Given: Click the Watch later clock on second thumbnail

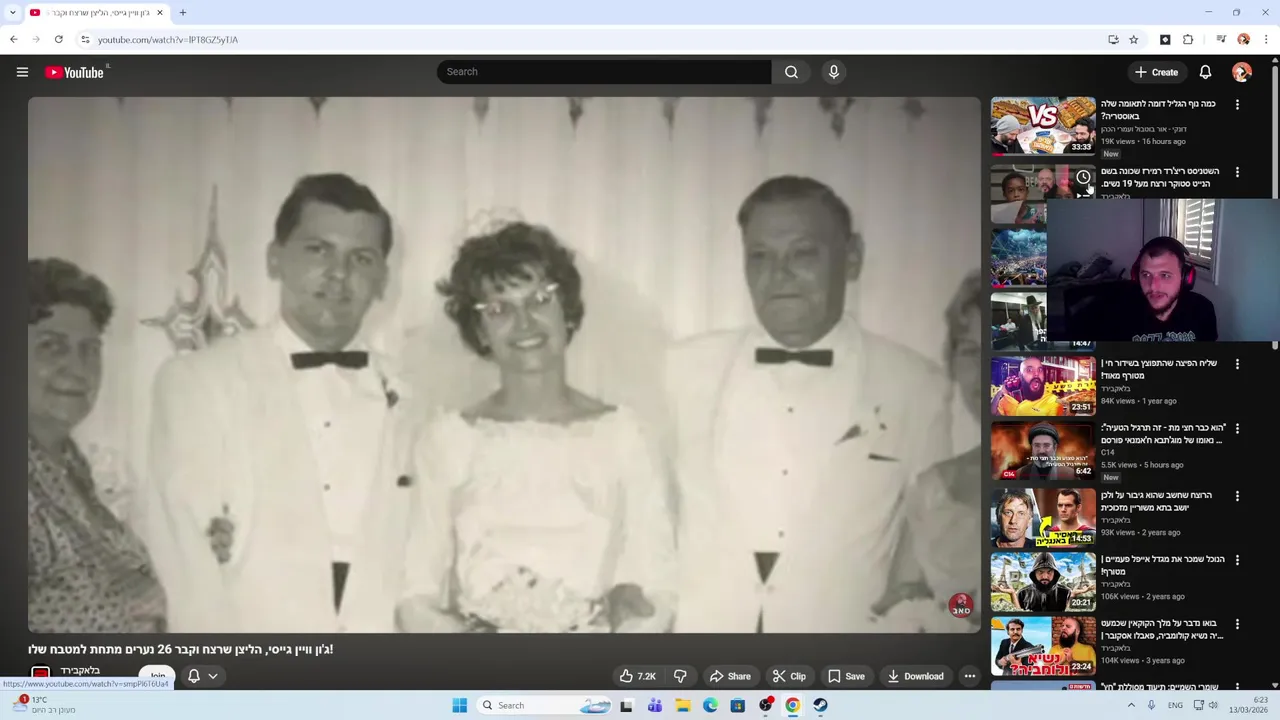Looking at the screenshot, I should (1083, 177).
